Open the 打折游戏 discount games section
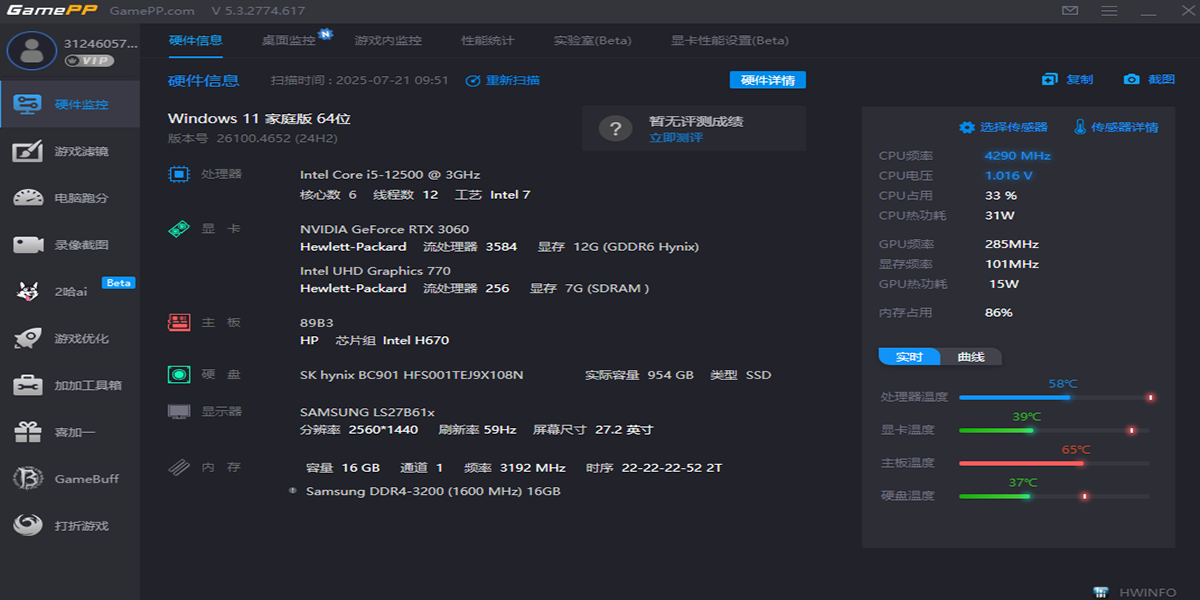 70,525
